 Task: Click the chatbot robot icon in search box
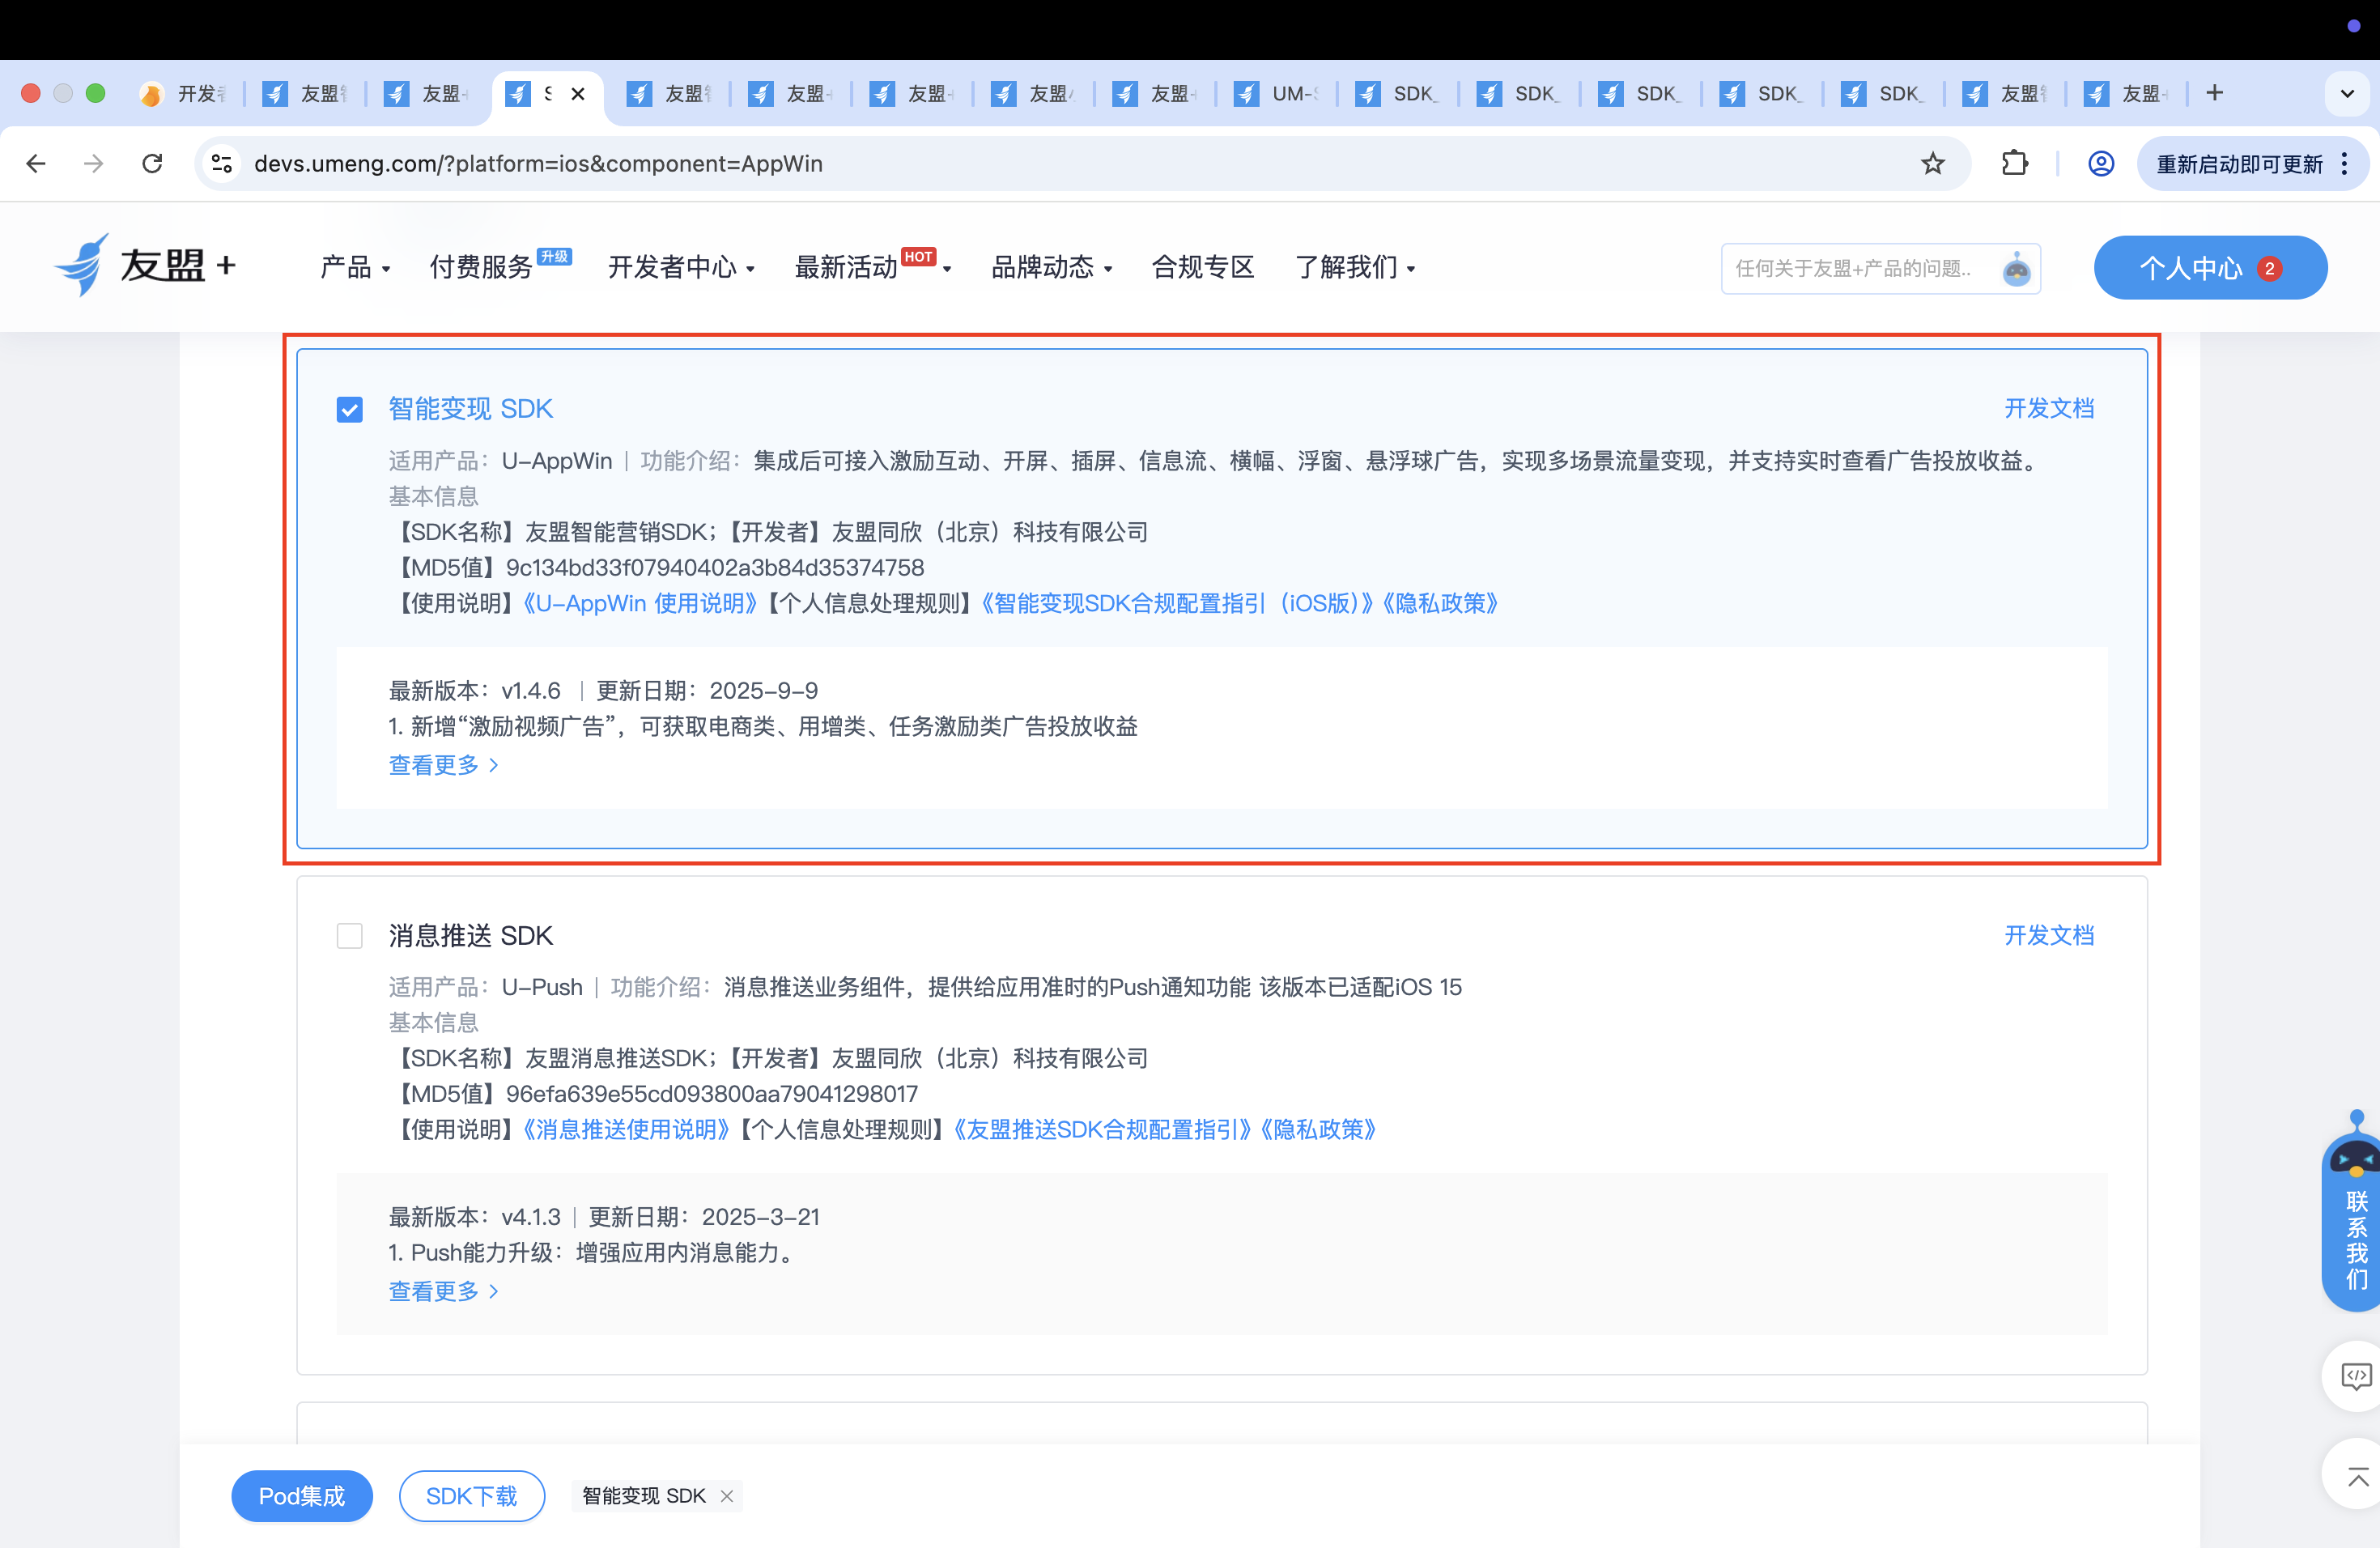[x=2016, y=268]
